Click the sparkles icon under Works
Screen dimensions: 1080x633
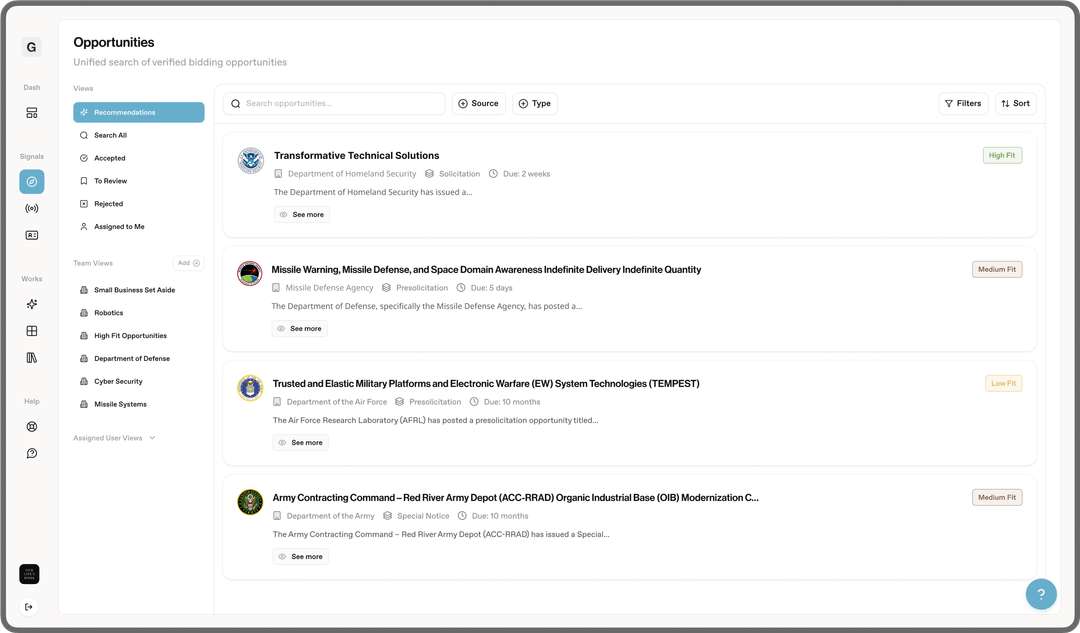[31, 304]
